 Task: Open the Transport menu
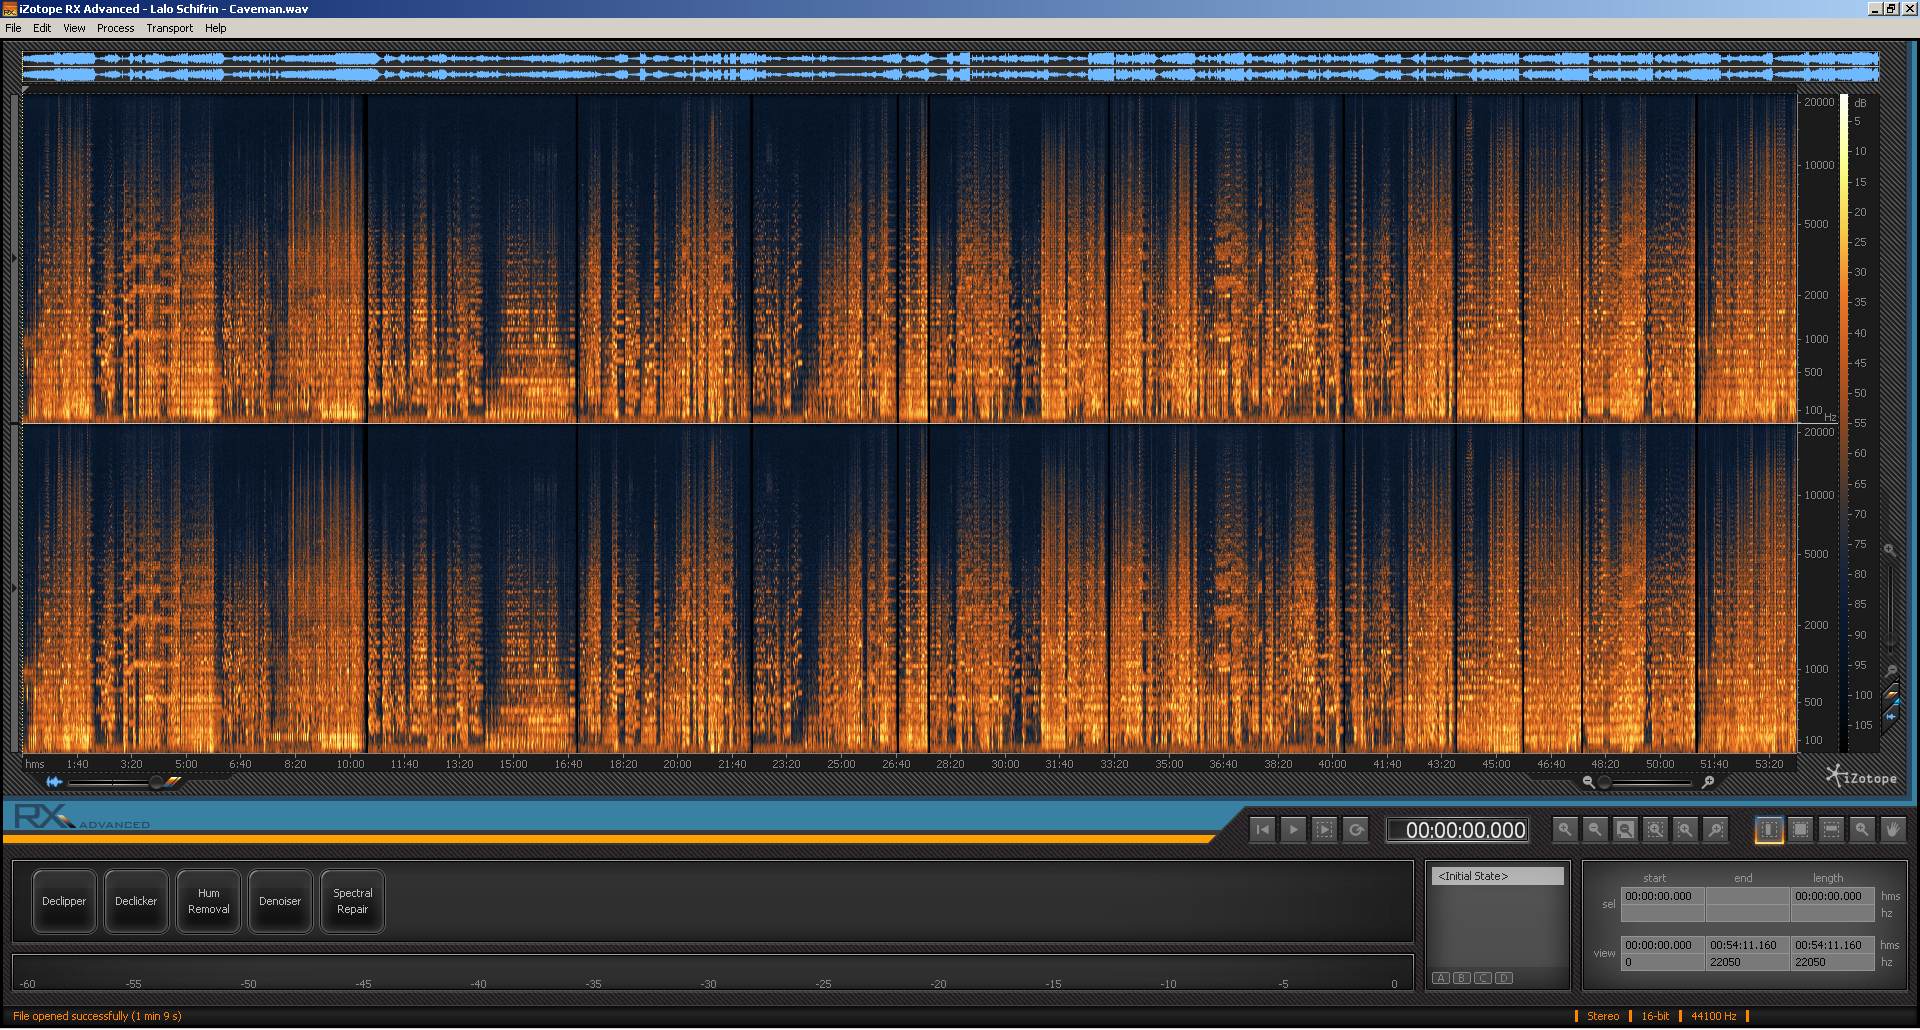tap(170, 28)
